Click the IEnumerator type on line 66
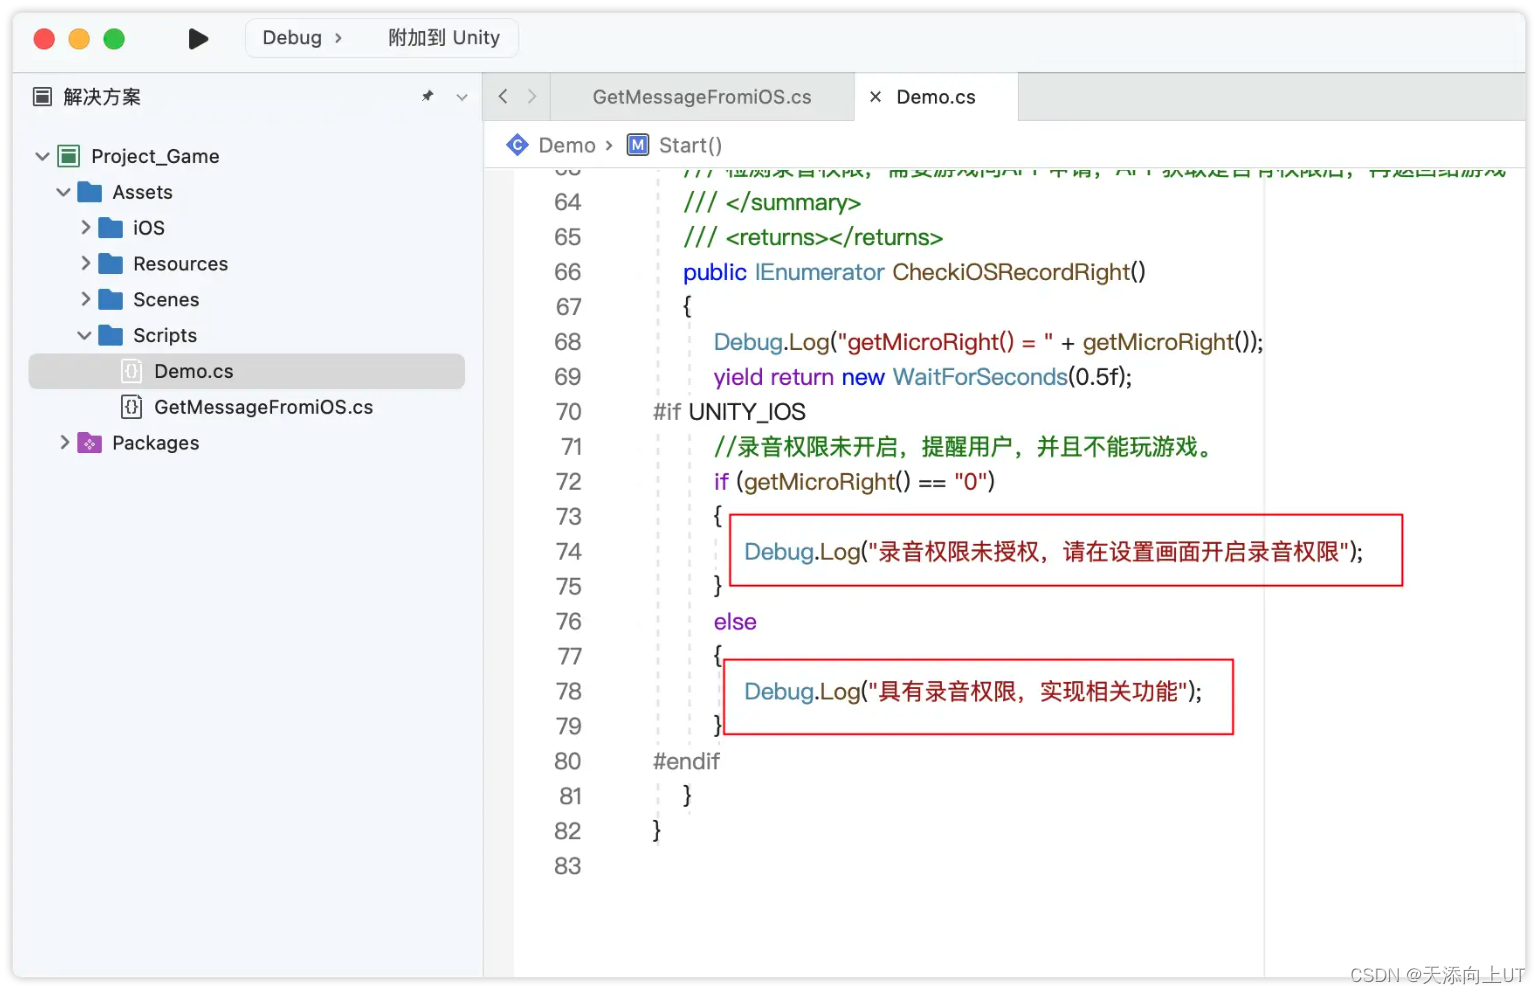The image size is (1540, 994). click(820, 272)
